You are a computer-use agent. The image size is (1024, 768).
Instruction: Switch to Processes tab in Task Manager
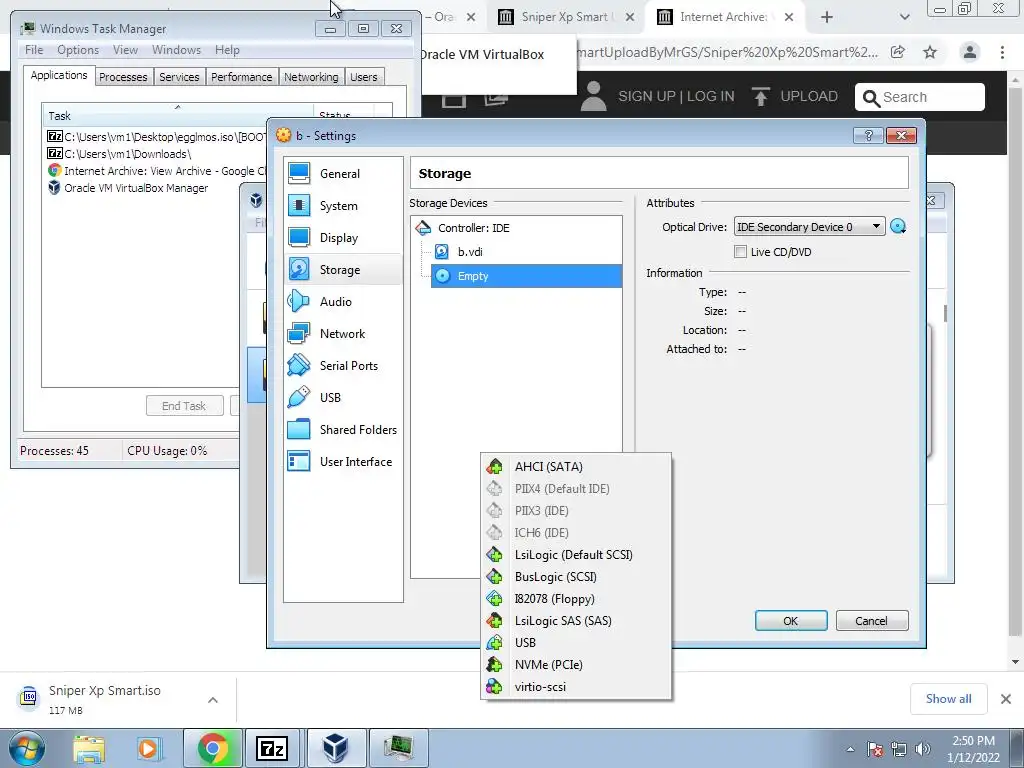point(123,77)
